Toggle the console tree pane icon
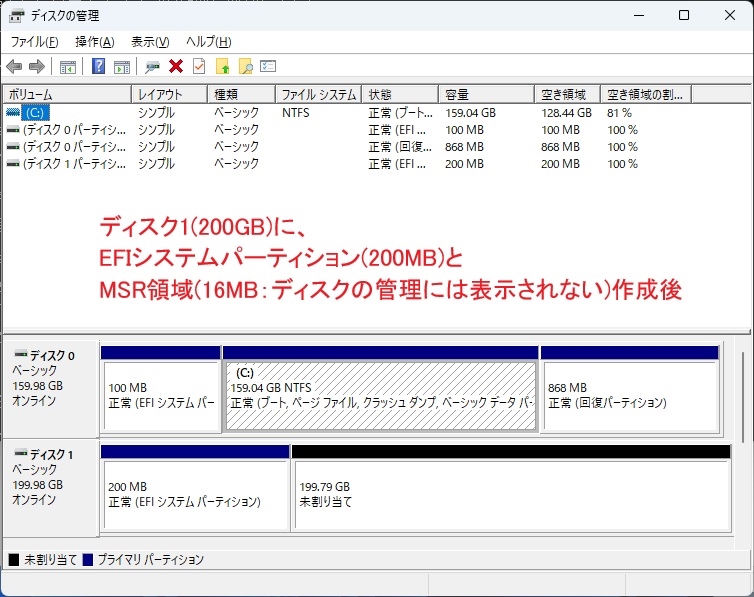This screenshot has width=754, height=597. click(x=68, y=66)
